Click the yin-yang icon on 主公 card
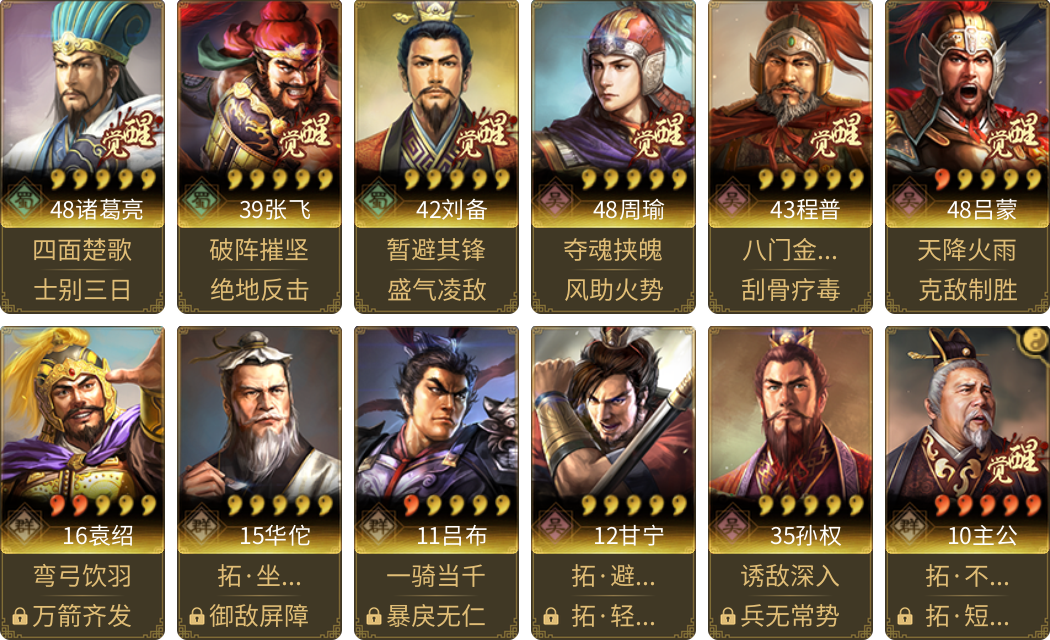This screenshot has width=1050, height=640. 1035,341
